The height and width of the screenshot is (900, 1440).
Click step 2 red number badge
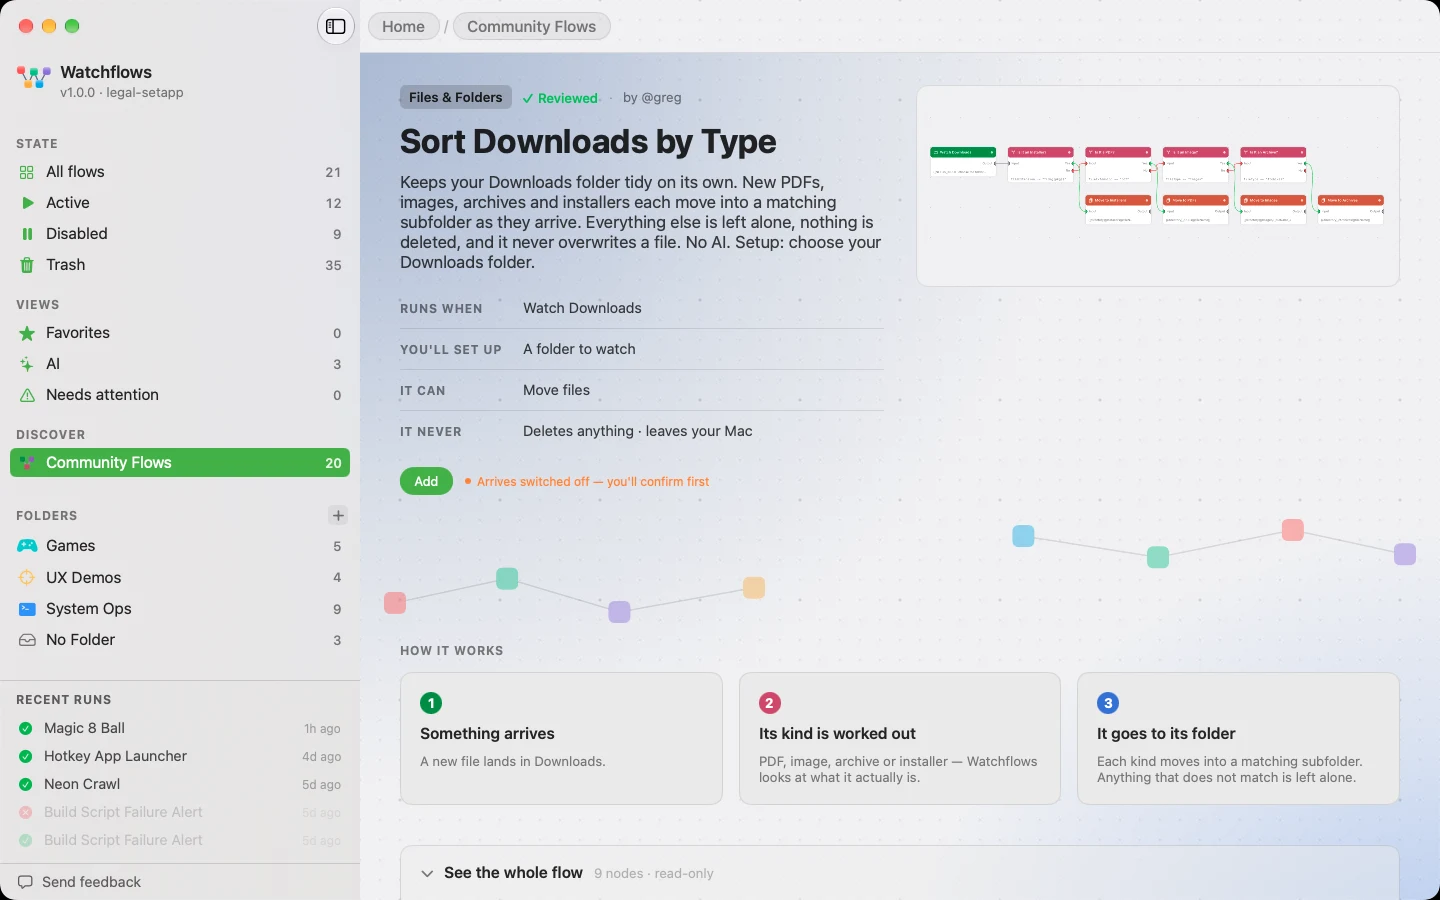click(x=769, y=703)
